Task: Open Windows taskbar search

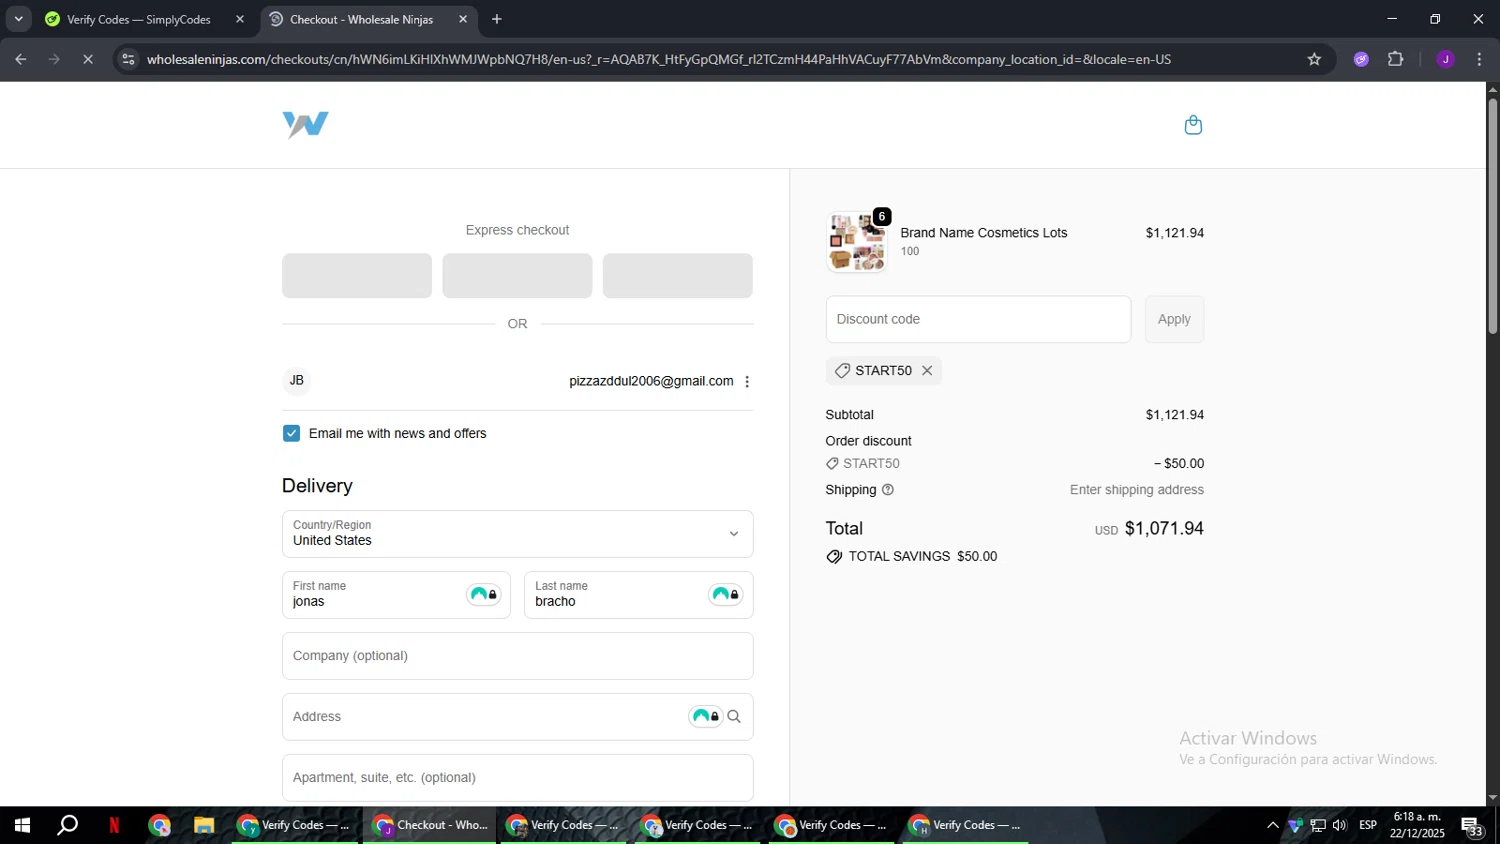Action: point(68,825)
